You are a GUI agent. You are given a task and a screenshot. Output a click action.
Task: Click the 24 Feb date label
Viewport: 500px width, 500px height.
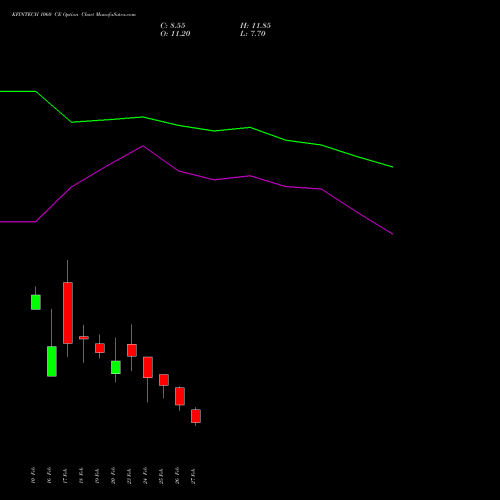click(145, 475)
